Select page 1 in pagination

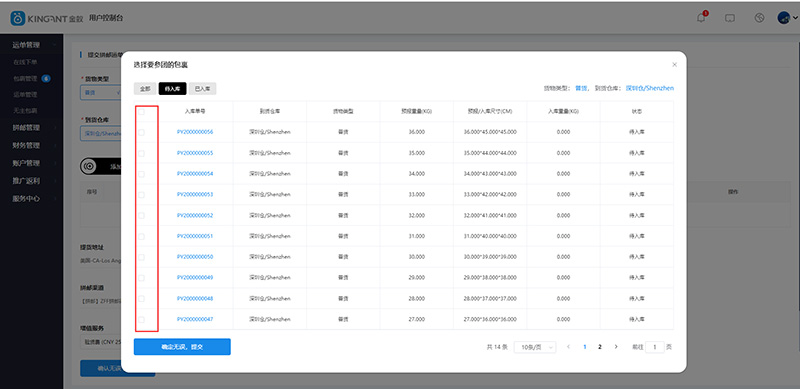[x=585, y=347]
